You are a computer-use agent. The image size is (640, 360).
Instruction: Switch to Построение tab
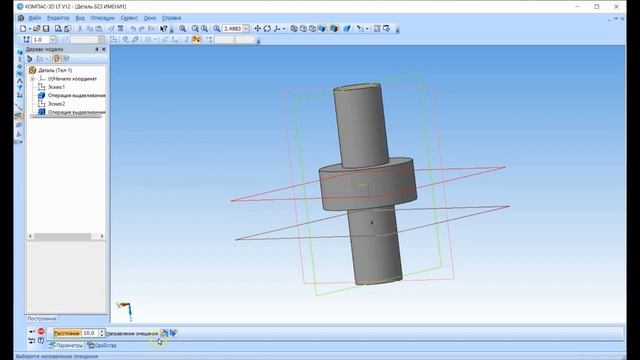(x=42, y=318)
